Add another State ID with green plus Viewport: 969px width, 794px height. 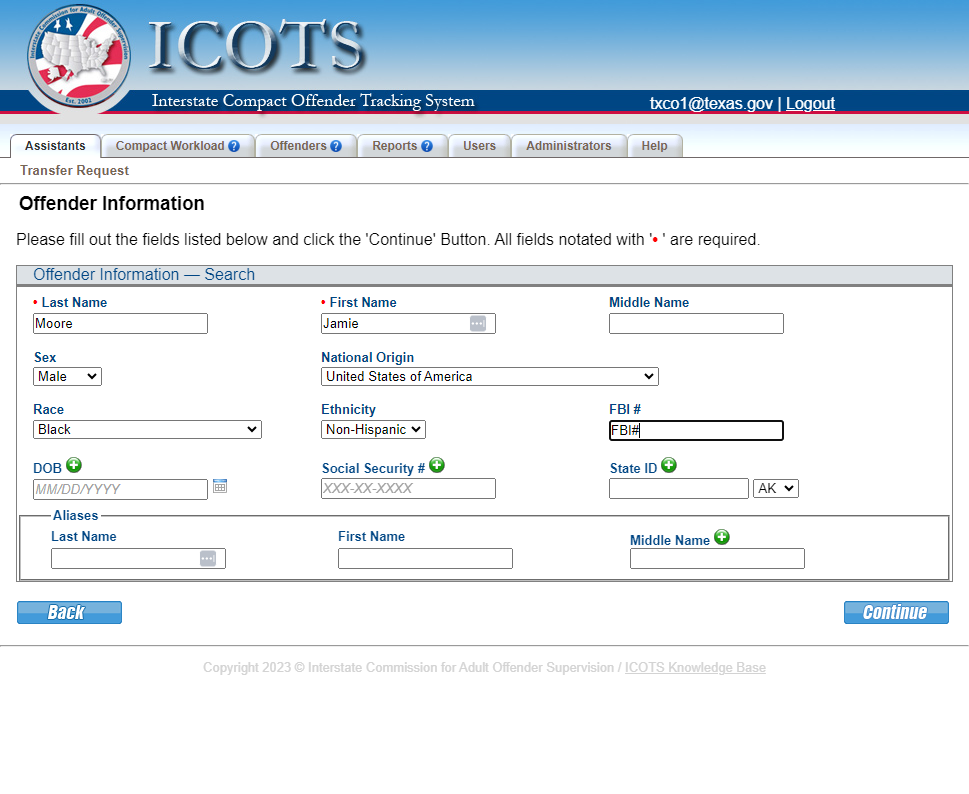pyautogui.click(x=669, y=465)
